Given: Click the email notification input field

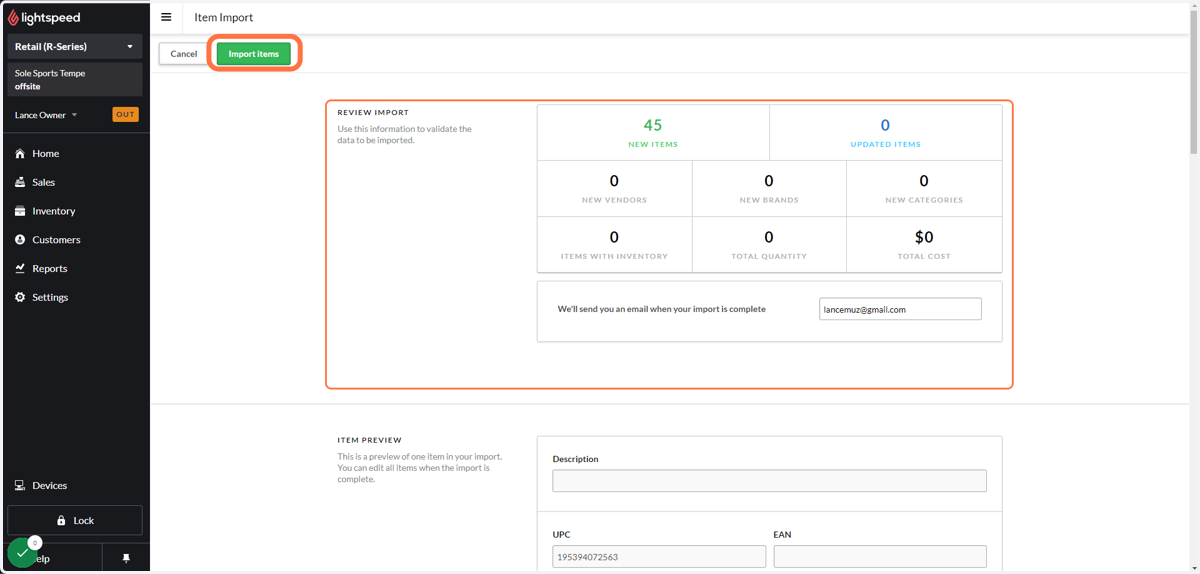Looking at the screenshot, I should 900,310.
